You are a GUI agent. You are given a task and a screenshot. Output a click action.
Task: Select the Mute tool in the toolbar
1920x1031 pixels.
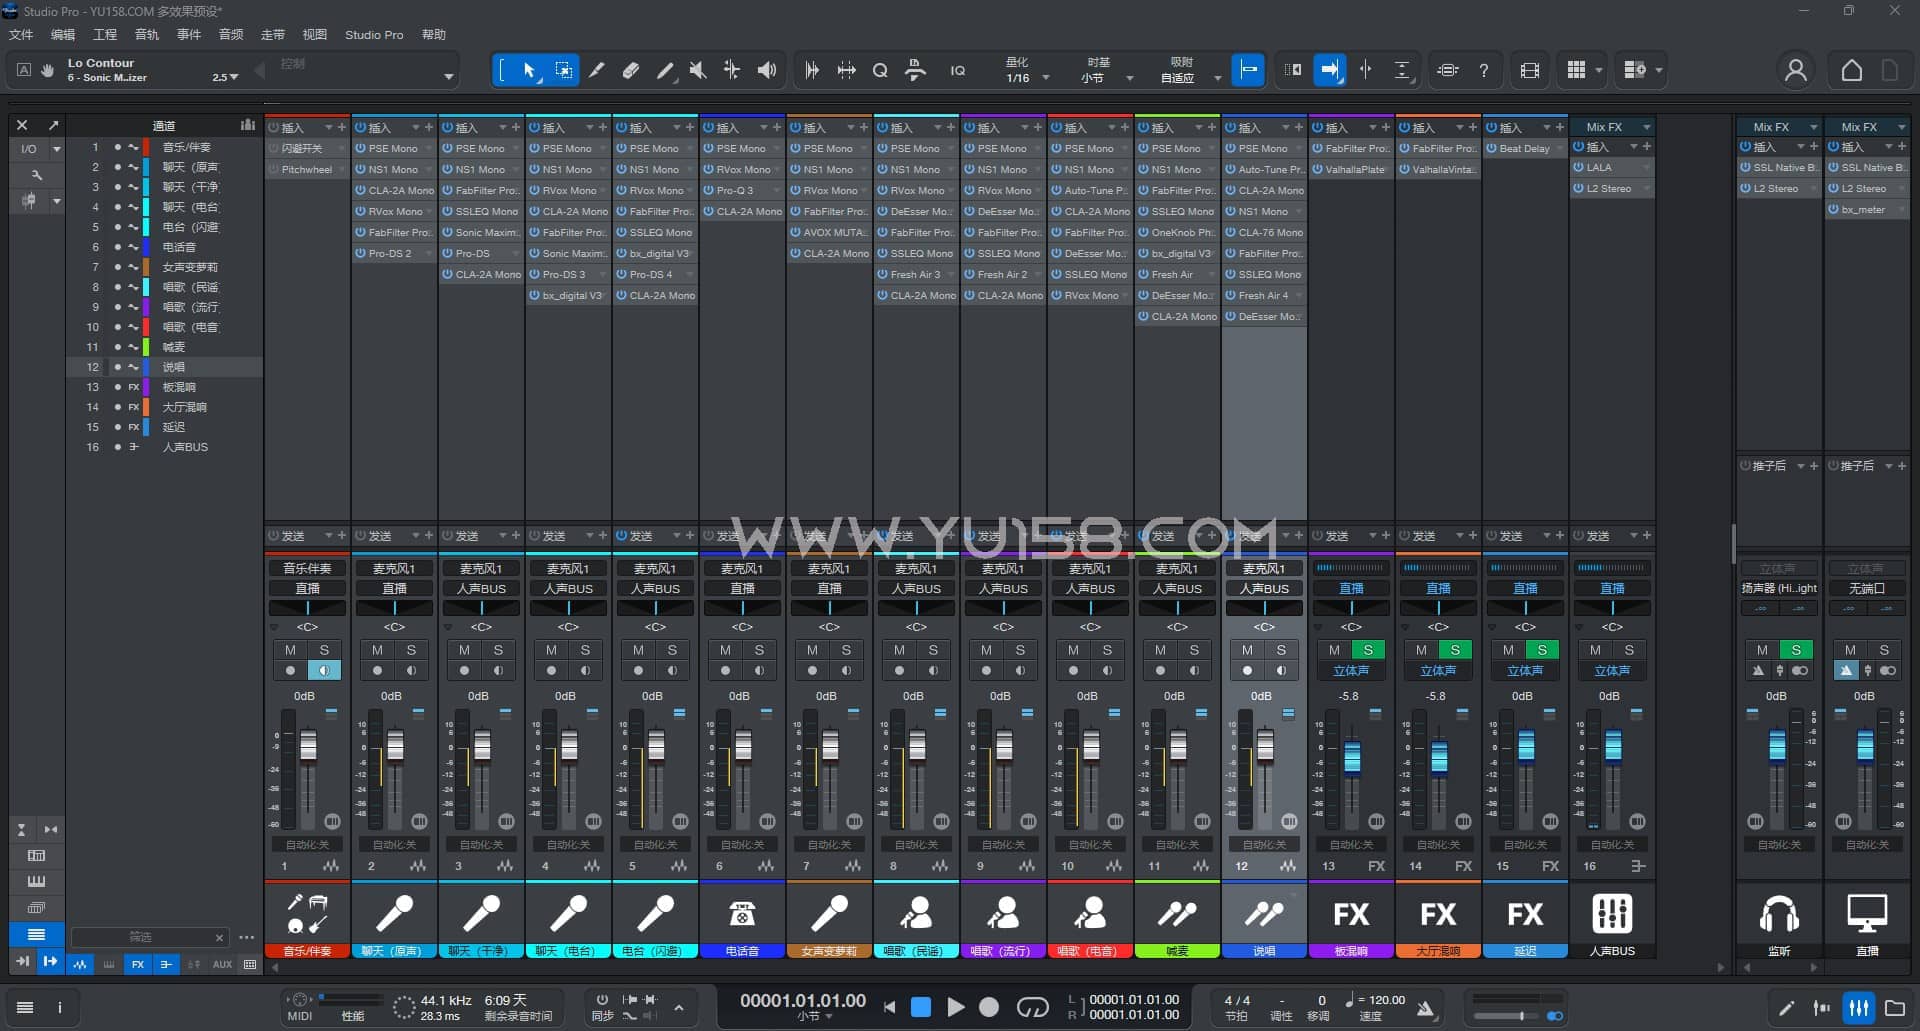[698, 70]
